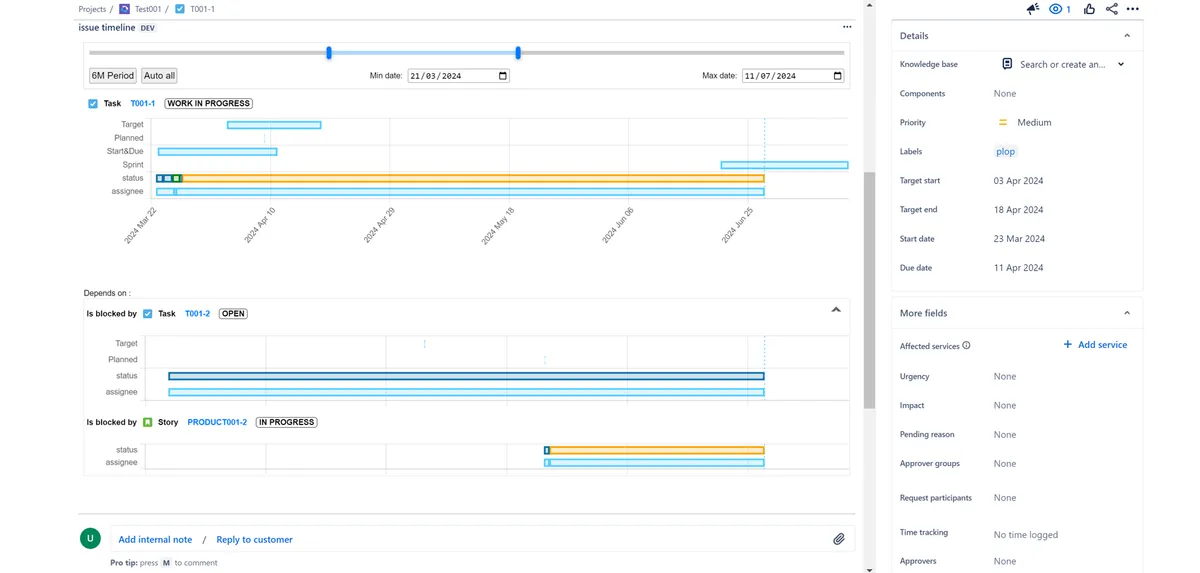This screenshot has width=1200, height=573.
Task: Click the Target bar of T001-1 timeline
Action: tap(274, 125)
